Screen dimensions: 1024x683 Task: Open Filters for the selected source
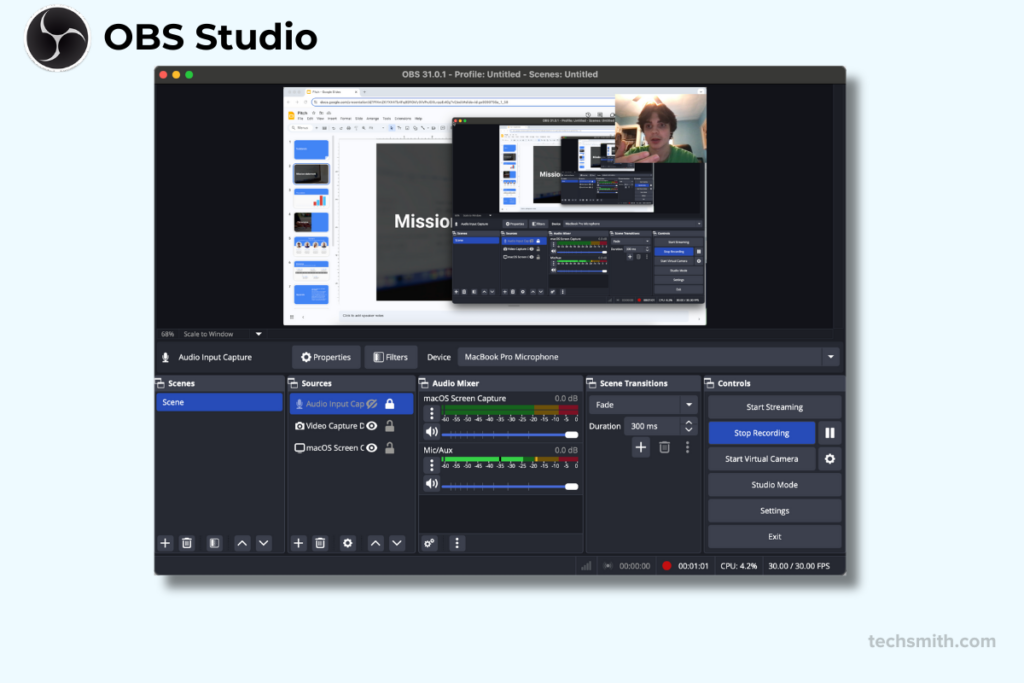[391, 356]
